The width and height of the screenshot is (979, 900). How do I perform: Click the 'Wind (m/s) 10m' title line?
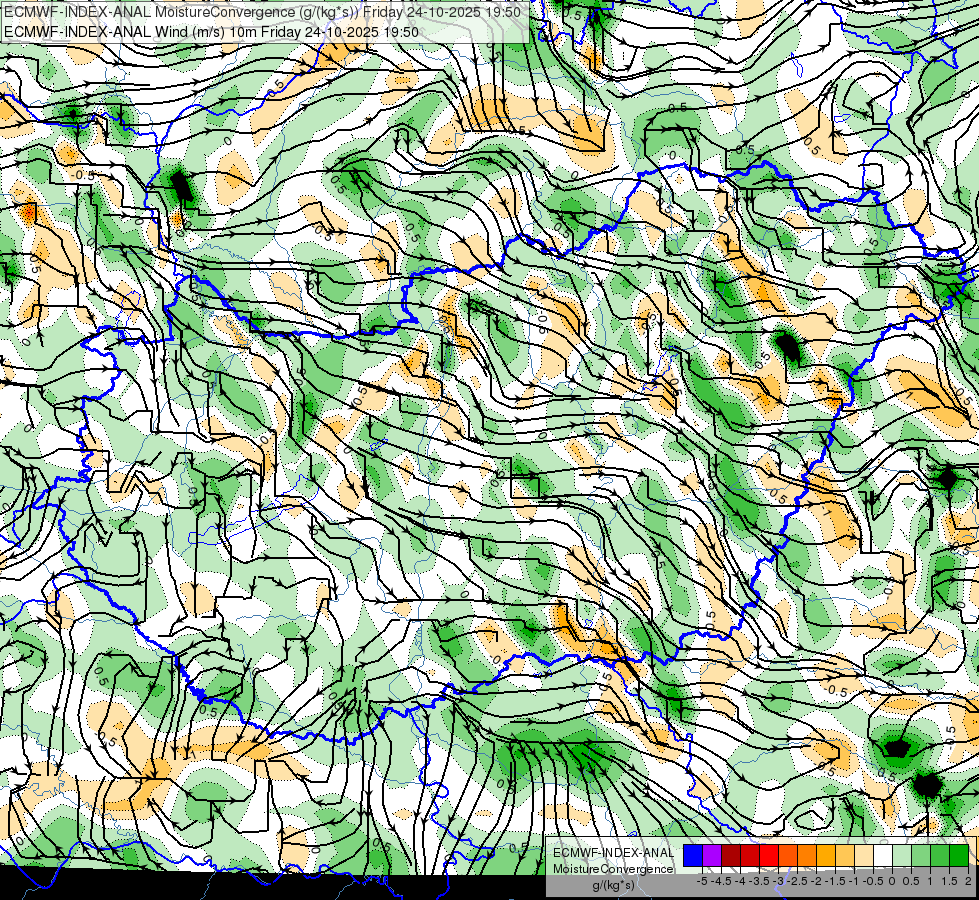point(211,32)
